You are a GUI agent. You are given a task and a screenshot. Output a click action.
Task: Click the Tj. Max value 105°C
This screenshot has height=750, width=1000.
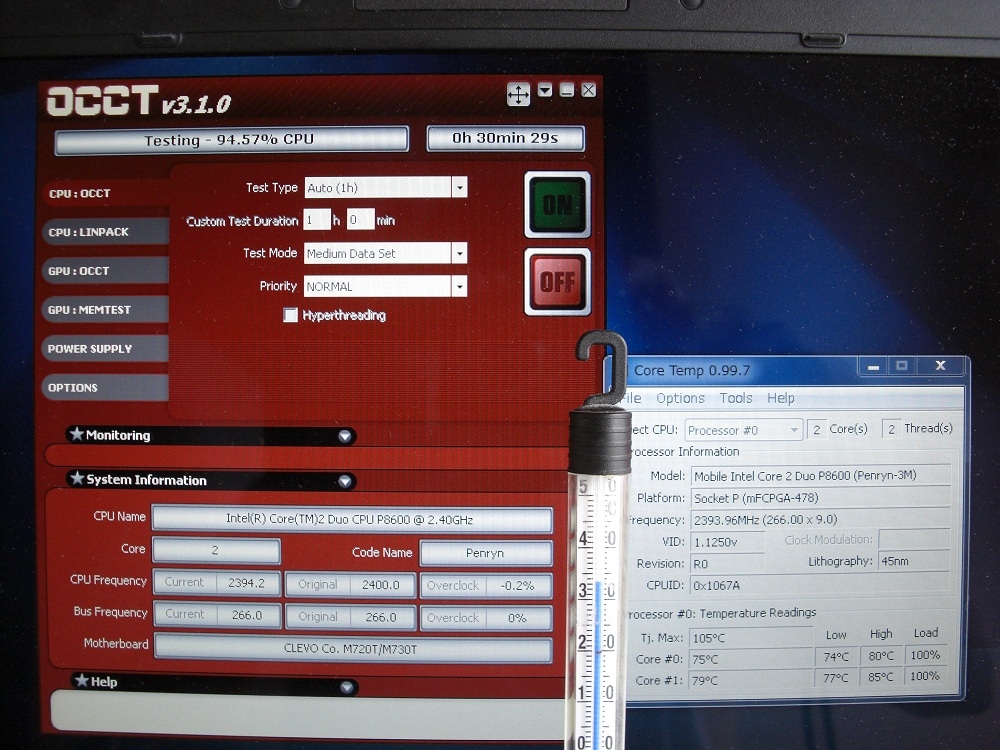coord(750,638)
